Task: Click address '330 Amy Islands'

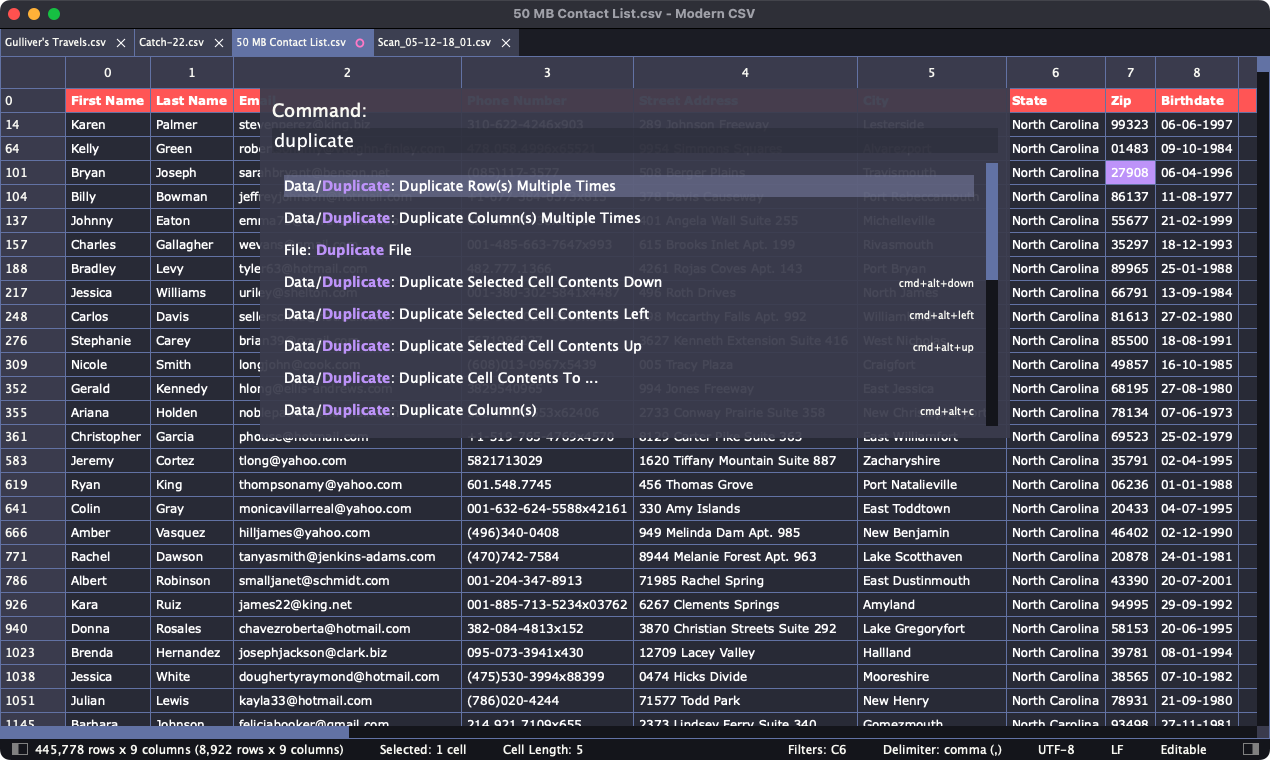Action: tap(746, 508)
